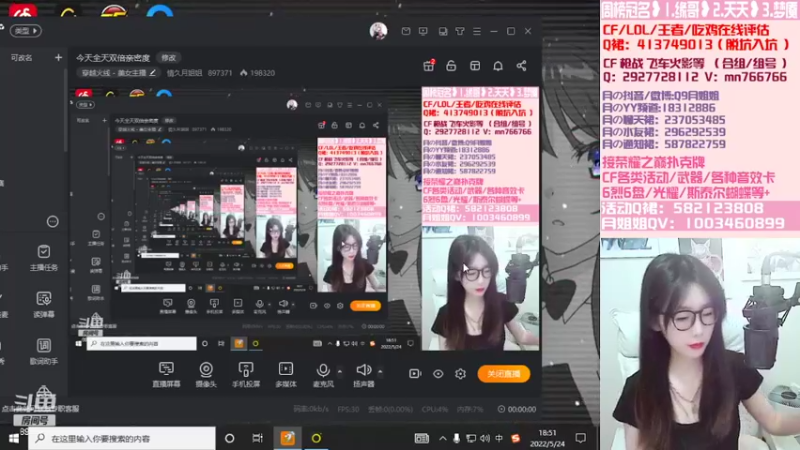The image size is (800, 450).
Task: Show hidden tray icons chevron
Action: click(x=442, y=438)
